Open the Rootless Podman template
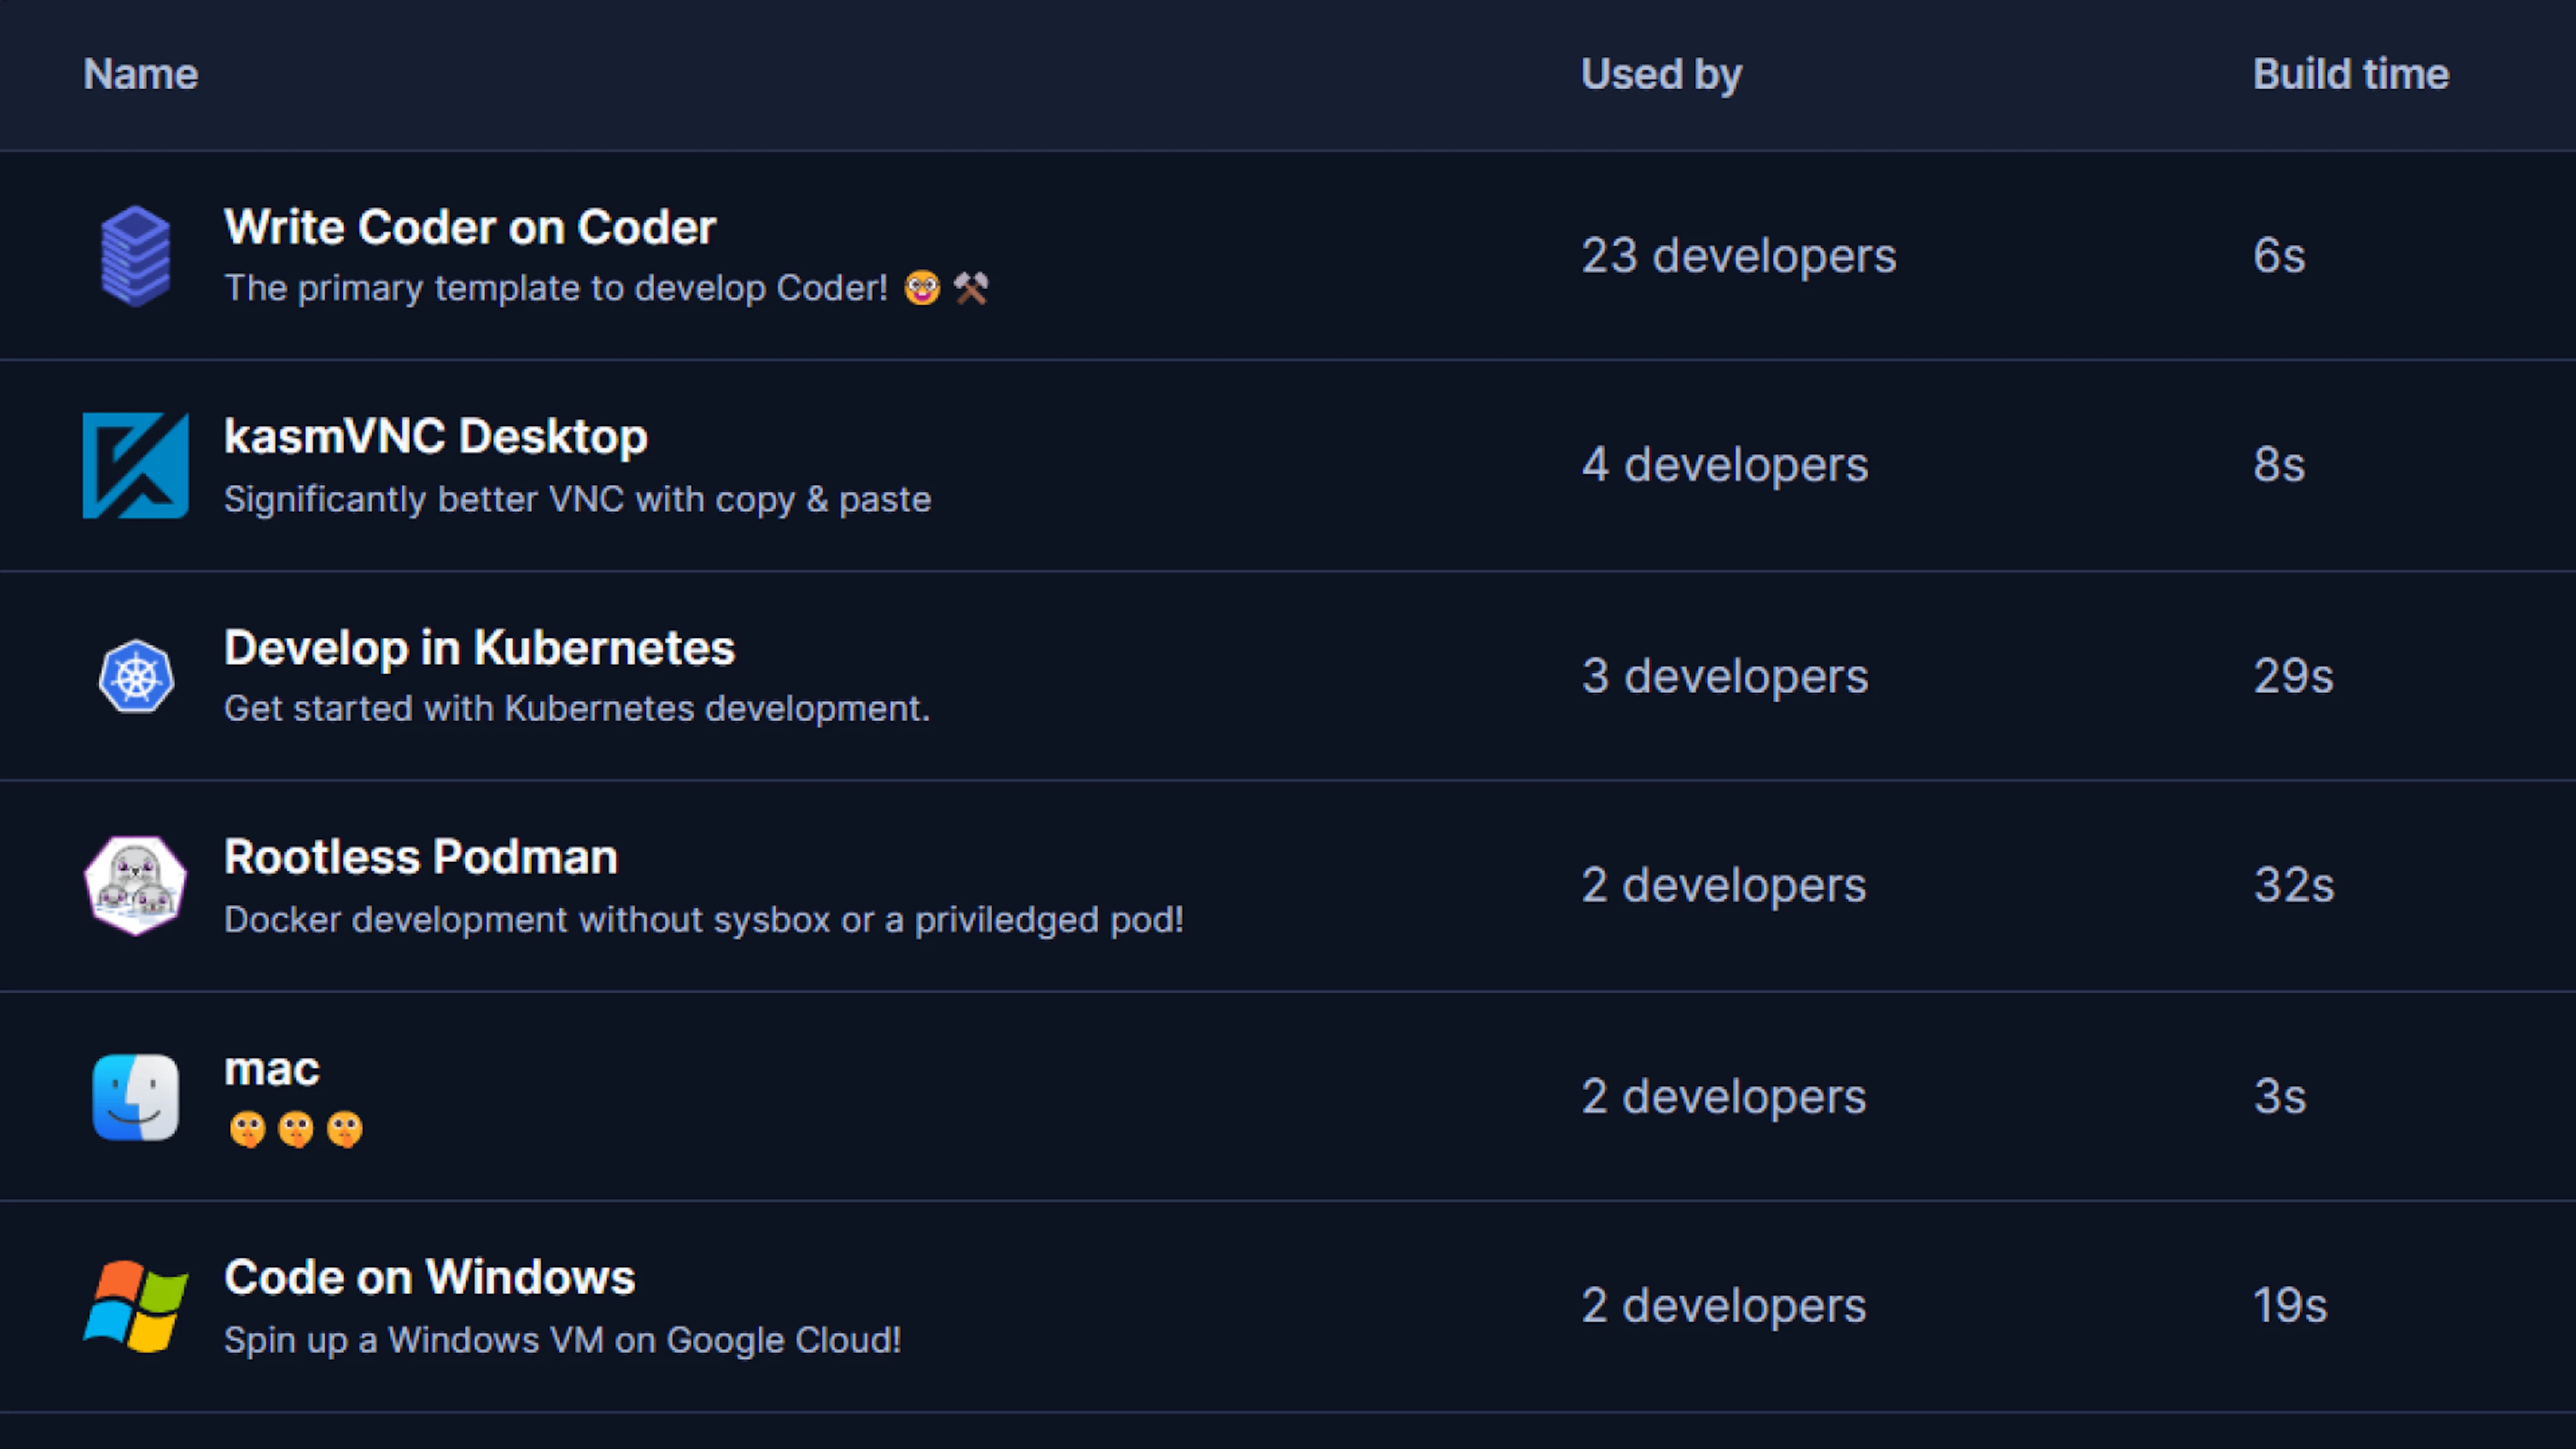 pos(421,858)
